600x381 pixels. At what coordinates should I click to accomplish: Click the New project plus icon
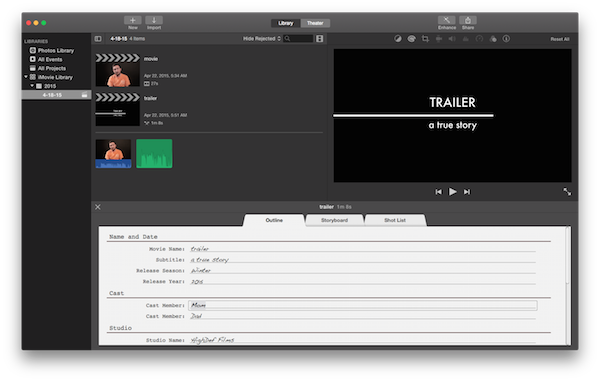(x=133, y=20)
